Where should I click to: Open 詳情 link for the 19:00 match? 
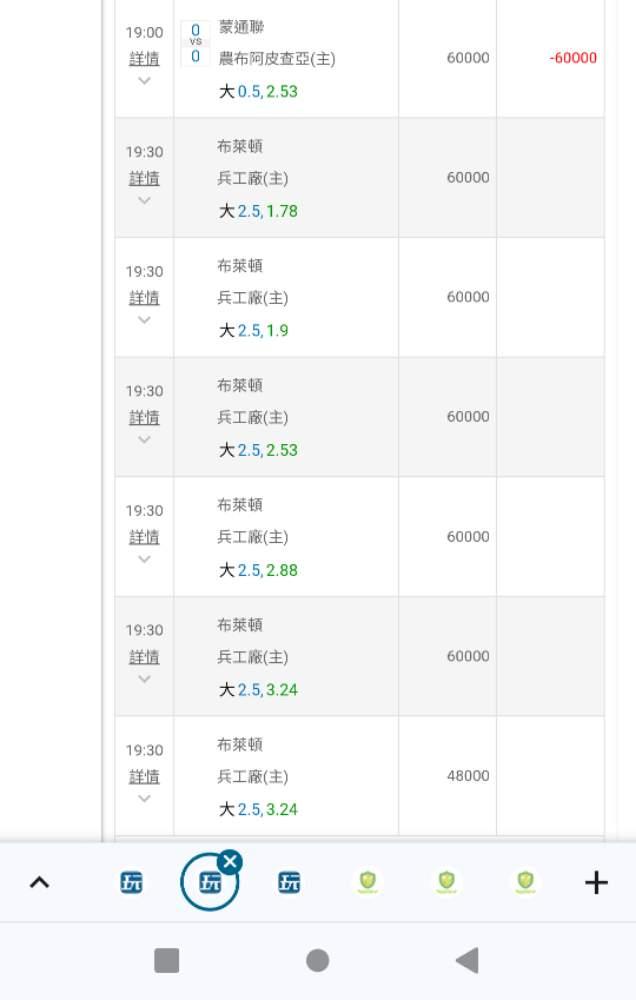[144, 59]
